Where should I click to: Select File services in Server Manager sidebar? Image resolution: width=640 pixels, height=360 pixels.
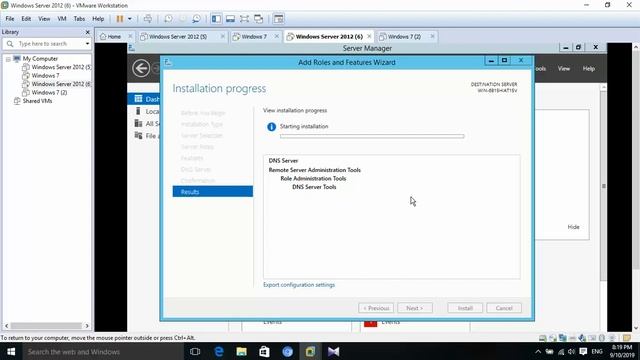coord(147,136)
